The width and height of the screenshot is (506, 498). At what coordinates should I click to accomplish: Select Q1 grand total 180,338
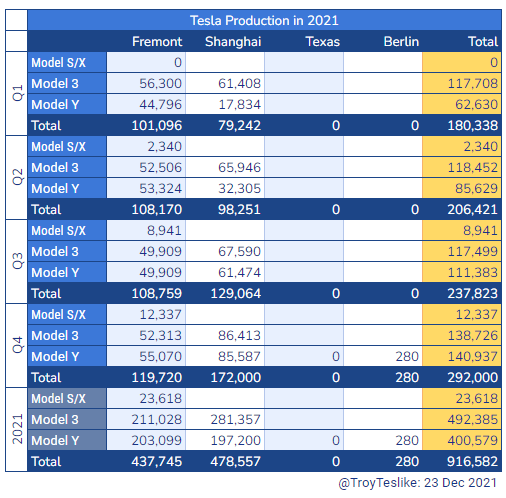(x=462, y=125)
